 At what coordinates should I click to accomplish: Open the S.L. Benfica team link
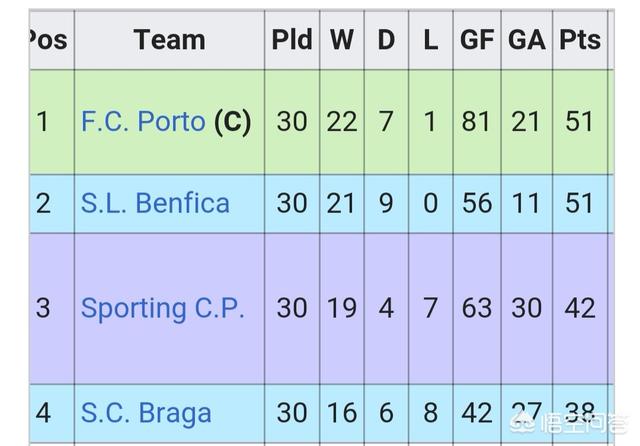tap(155, 203)
